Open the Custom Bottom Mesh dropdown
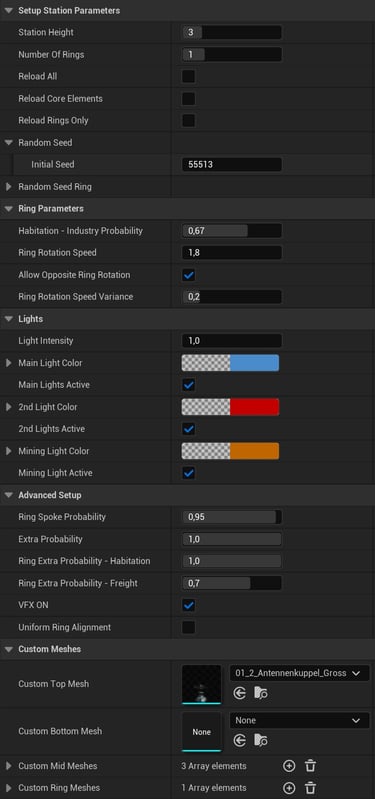 (300, 721)
